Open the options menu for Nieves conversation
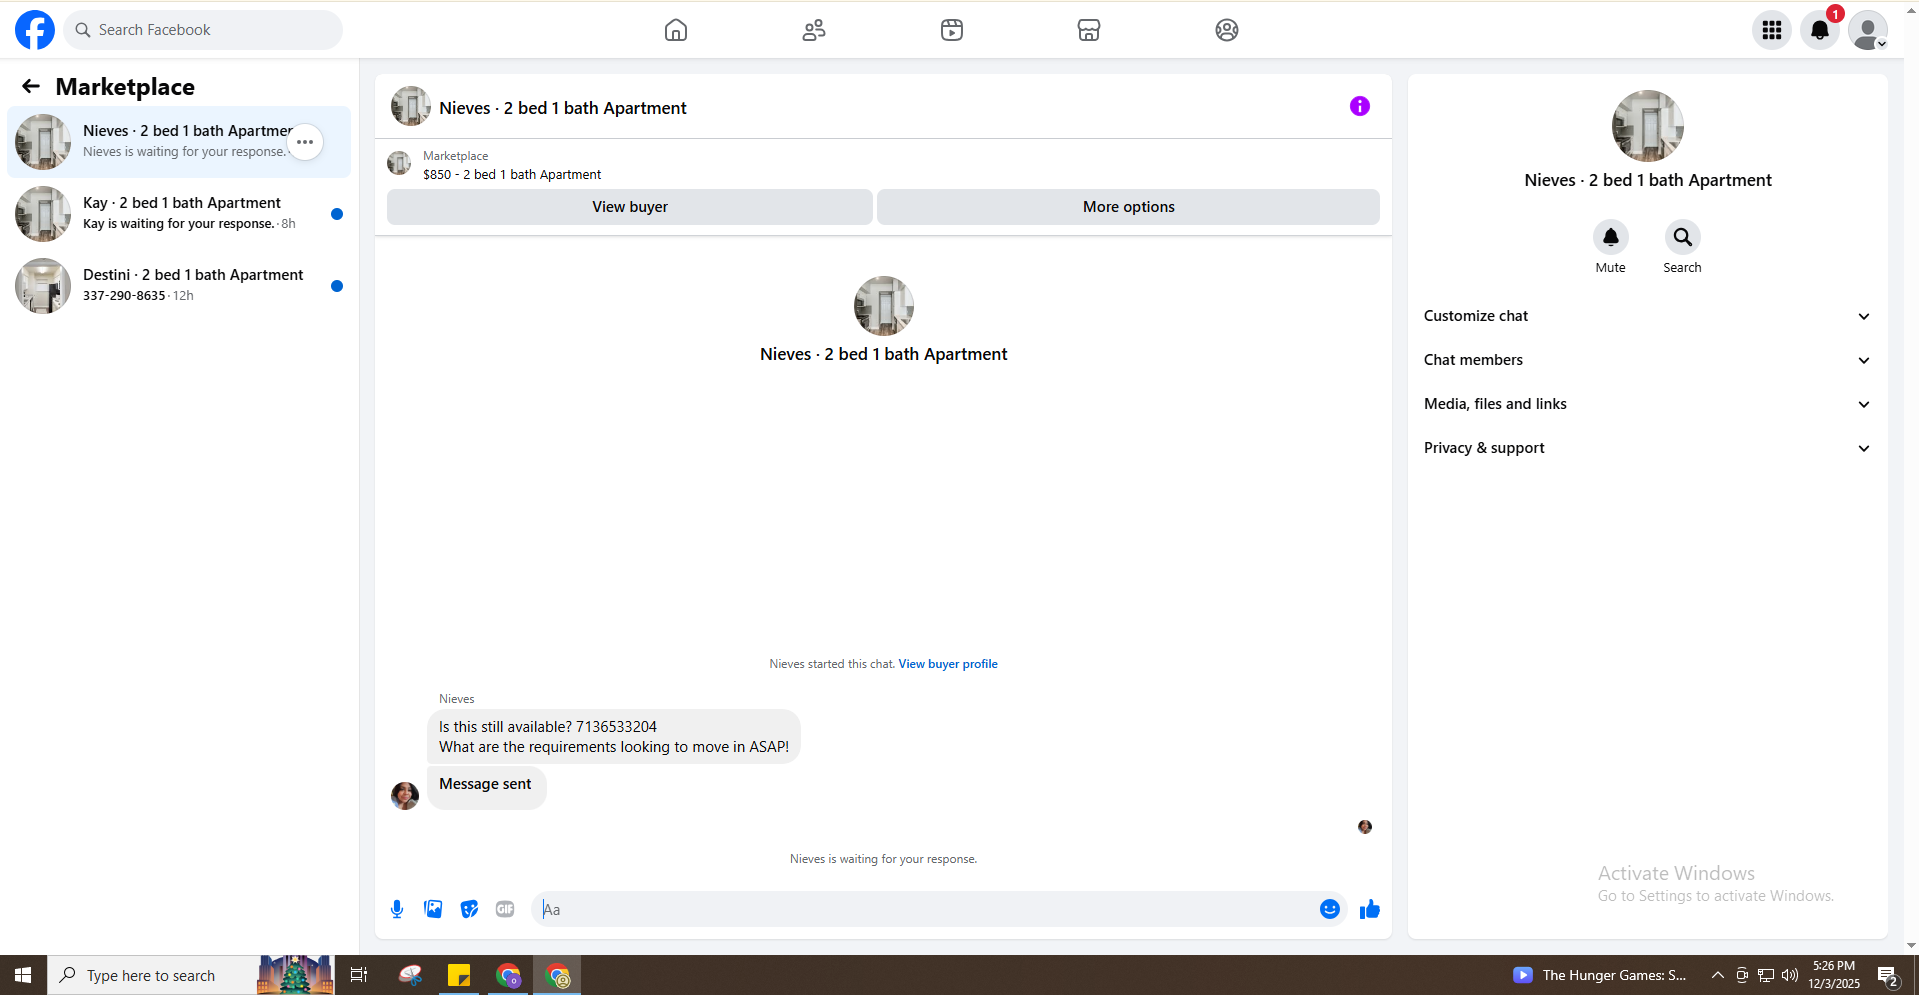The width and height of the screenshot is (1919, 995). [x=305, y=142]
